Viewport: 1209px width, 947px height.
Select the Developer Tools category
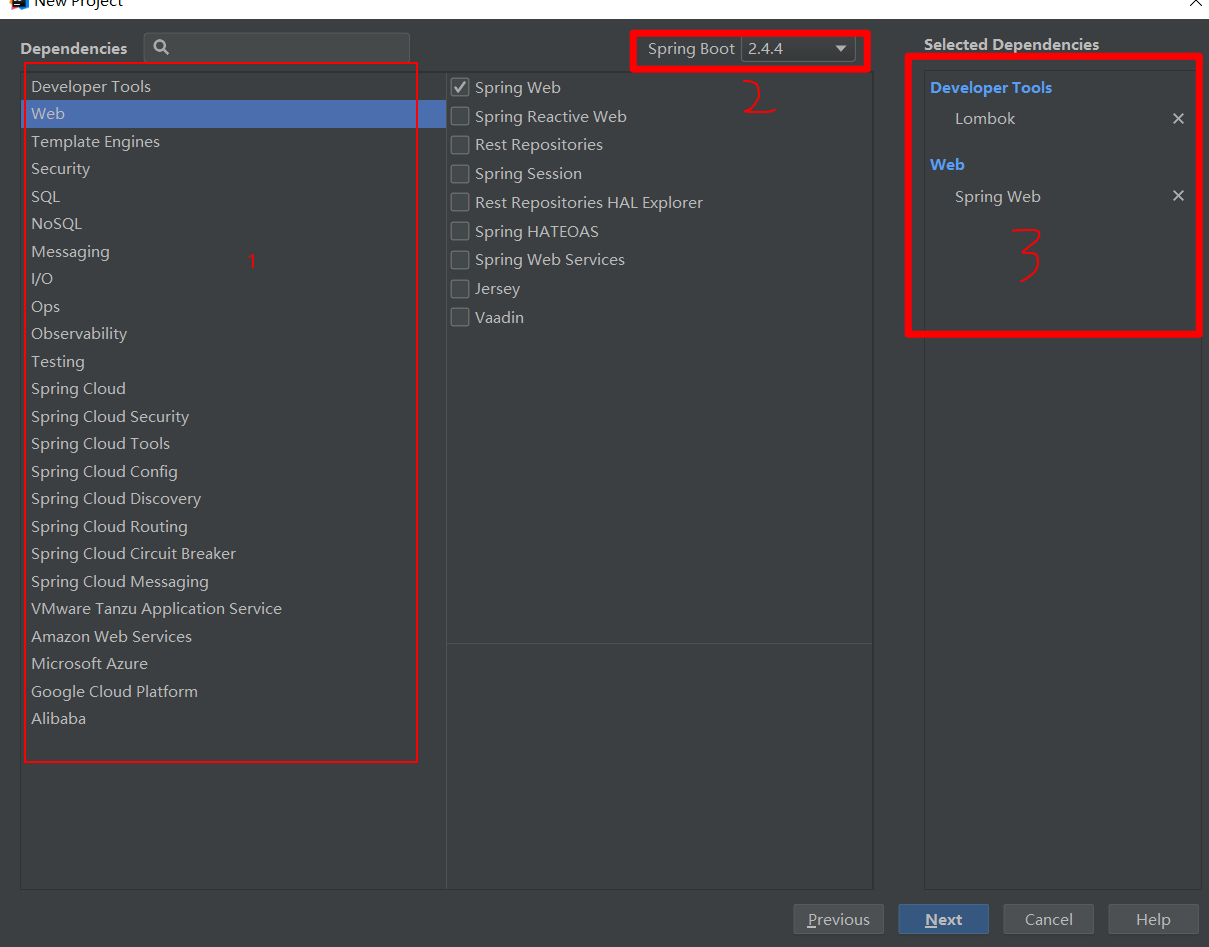pyautogui.click(x=233, y=86)
